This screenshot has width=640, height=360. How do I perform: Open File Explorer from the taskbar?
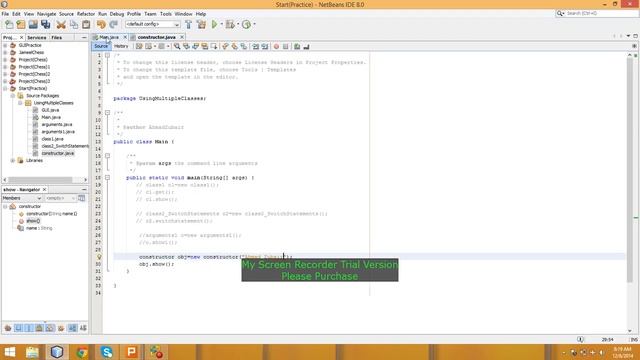[x=32, y=352]
